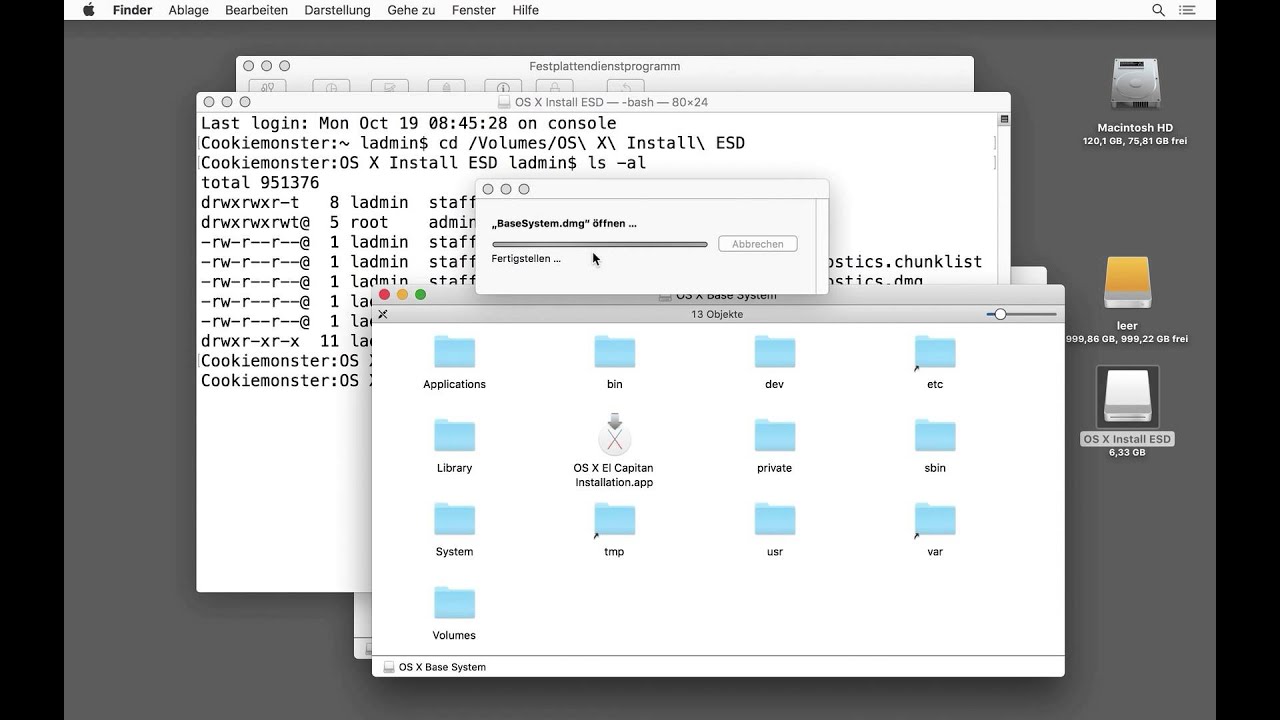
Task: Close the OS X Base System Finder window
Action: point(384,294)
